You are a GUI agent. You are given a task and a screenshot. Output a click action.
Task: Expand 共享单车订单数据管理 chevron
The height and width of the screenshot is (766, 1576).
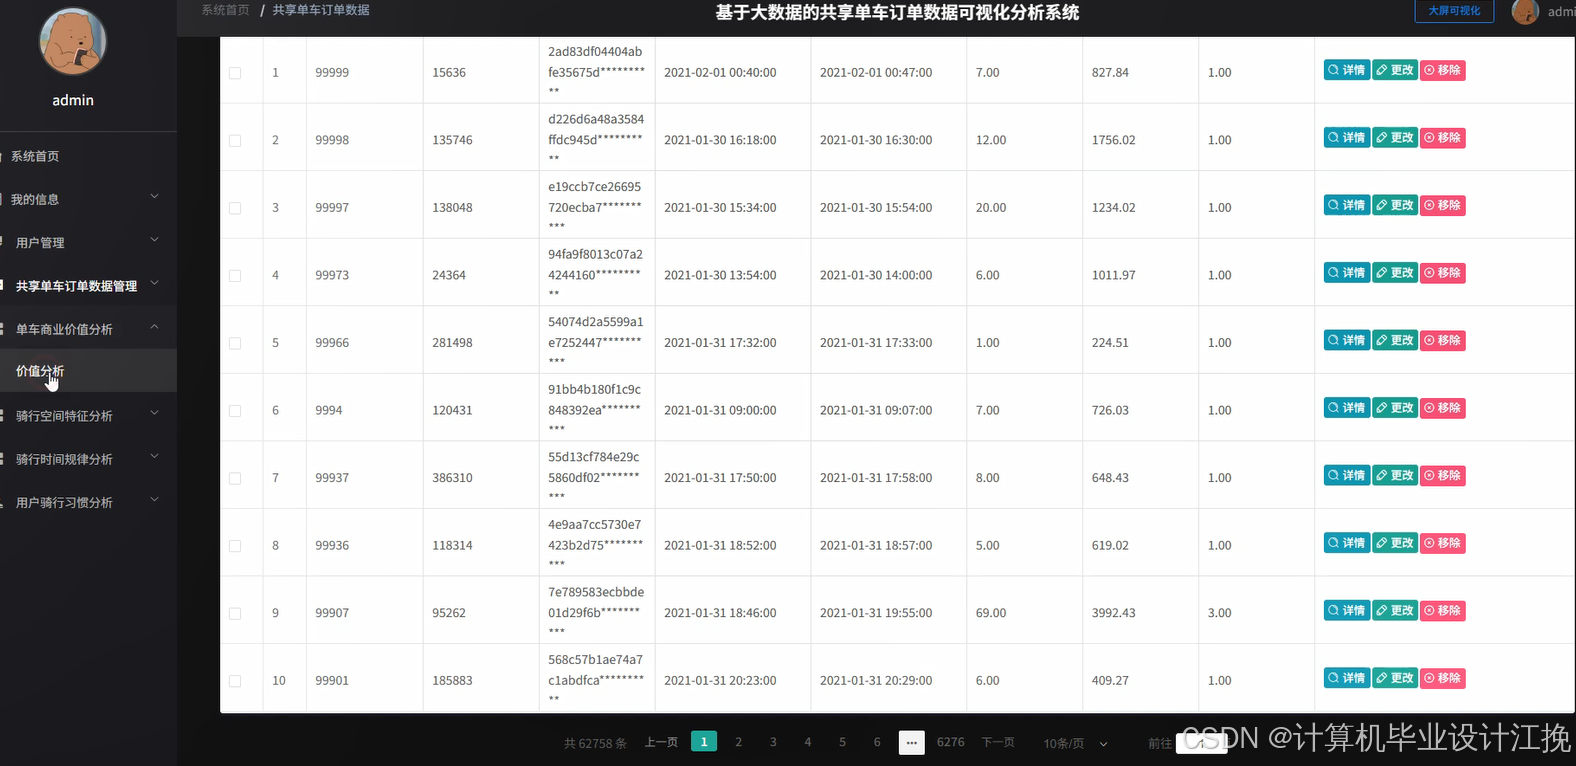(x=155, y=284)
